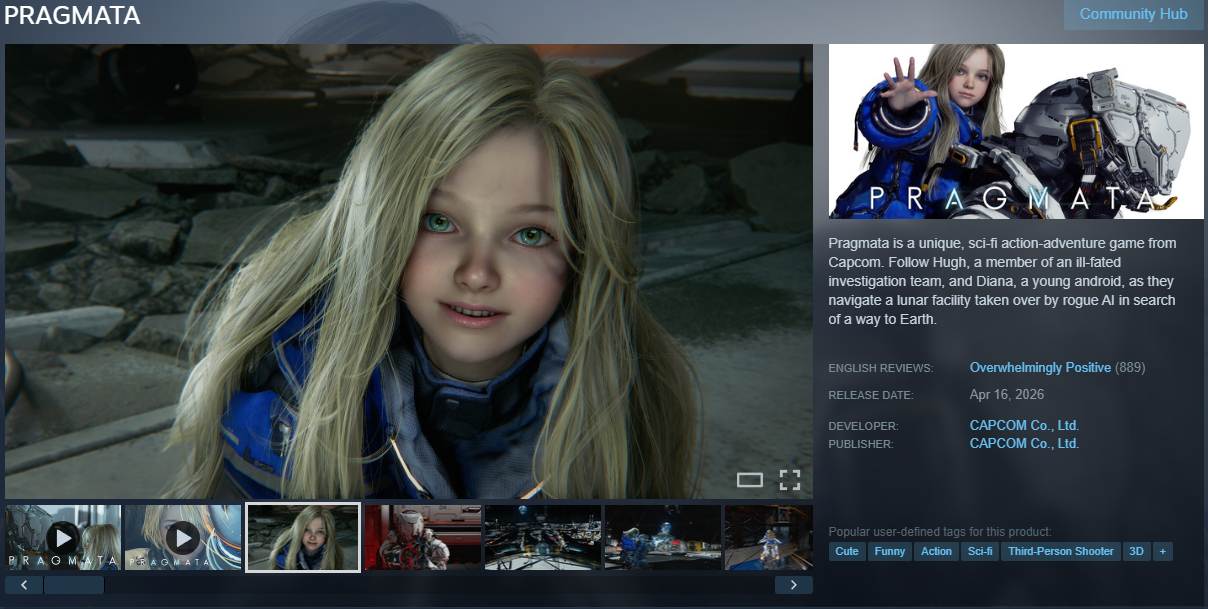
Task: Open the Community Hub page
Action: coord(1133,14)
